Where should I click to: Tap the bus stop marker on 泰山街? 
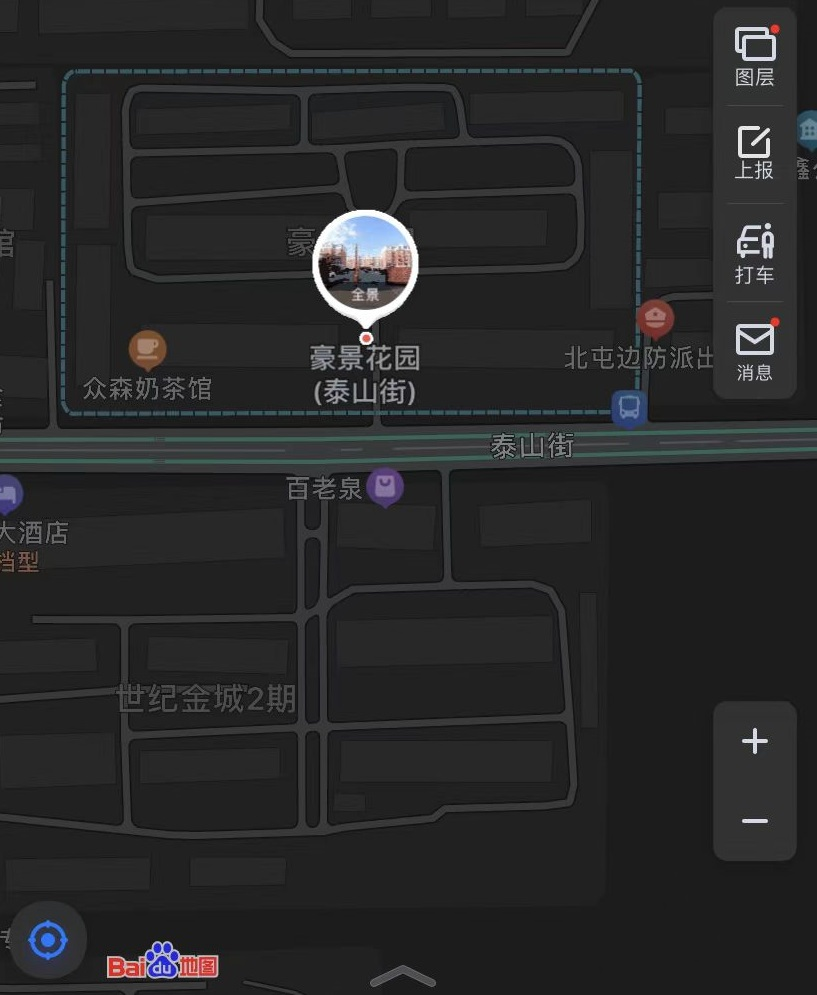(x=629, y=407)
